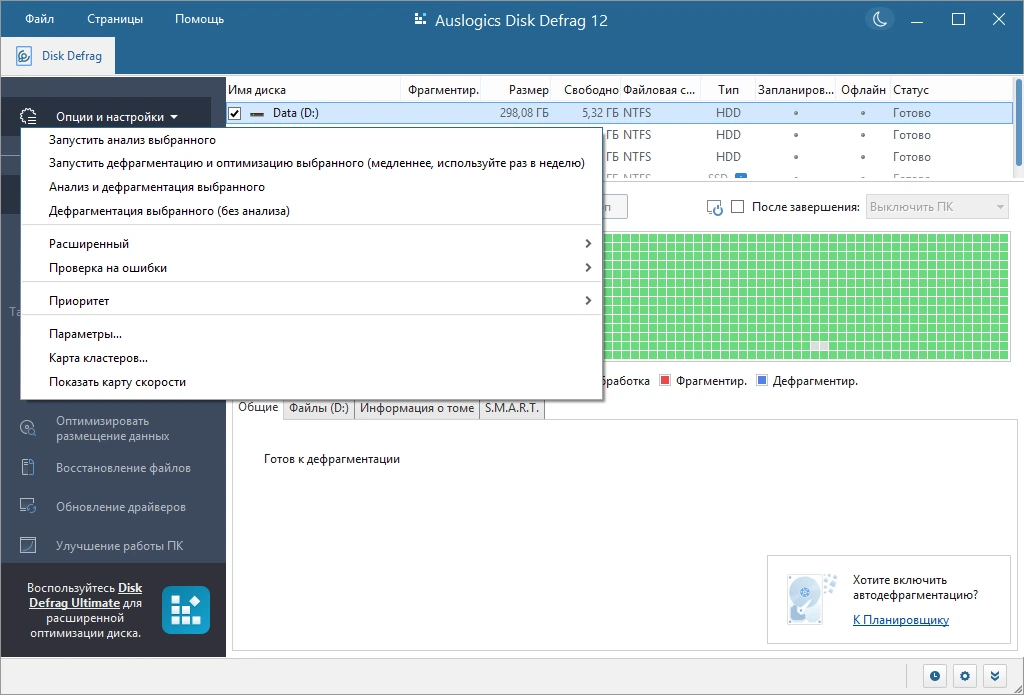Screen dimensions: 1024x695
Task: Select Запустить анализ выбранного menu entry
Action: click(311, 140)
